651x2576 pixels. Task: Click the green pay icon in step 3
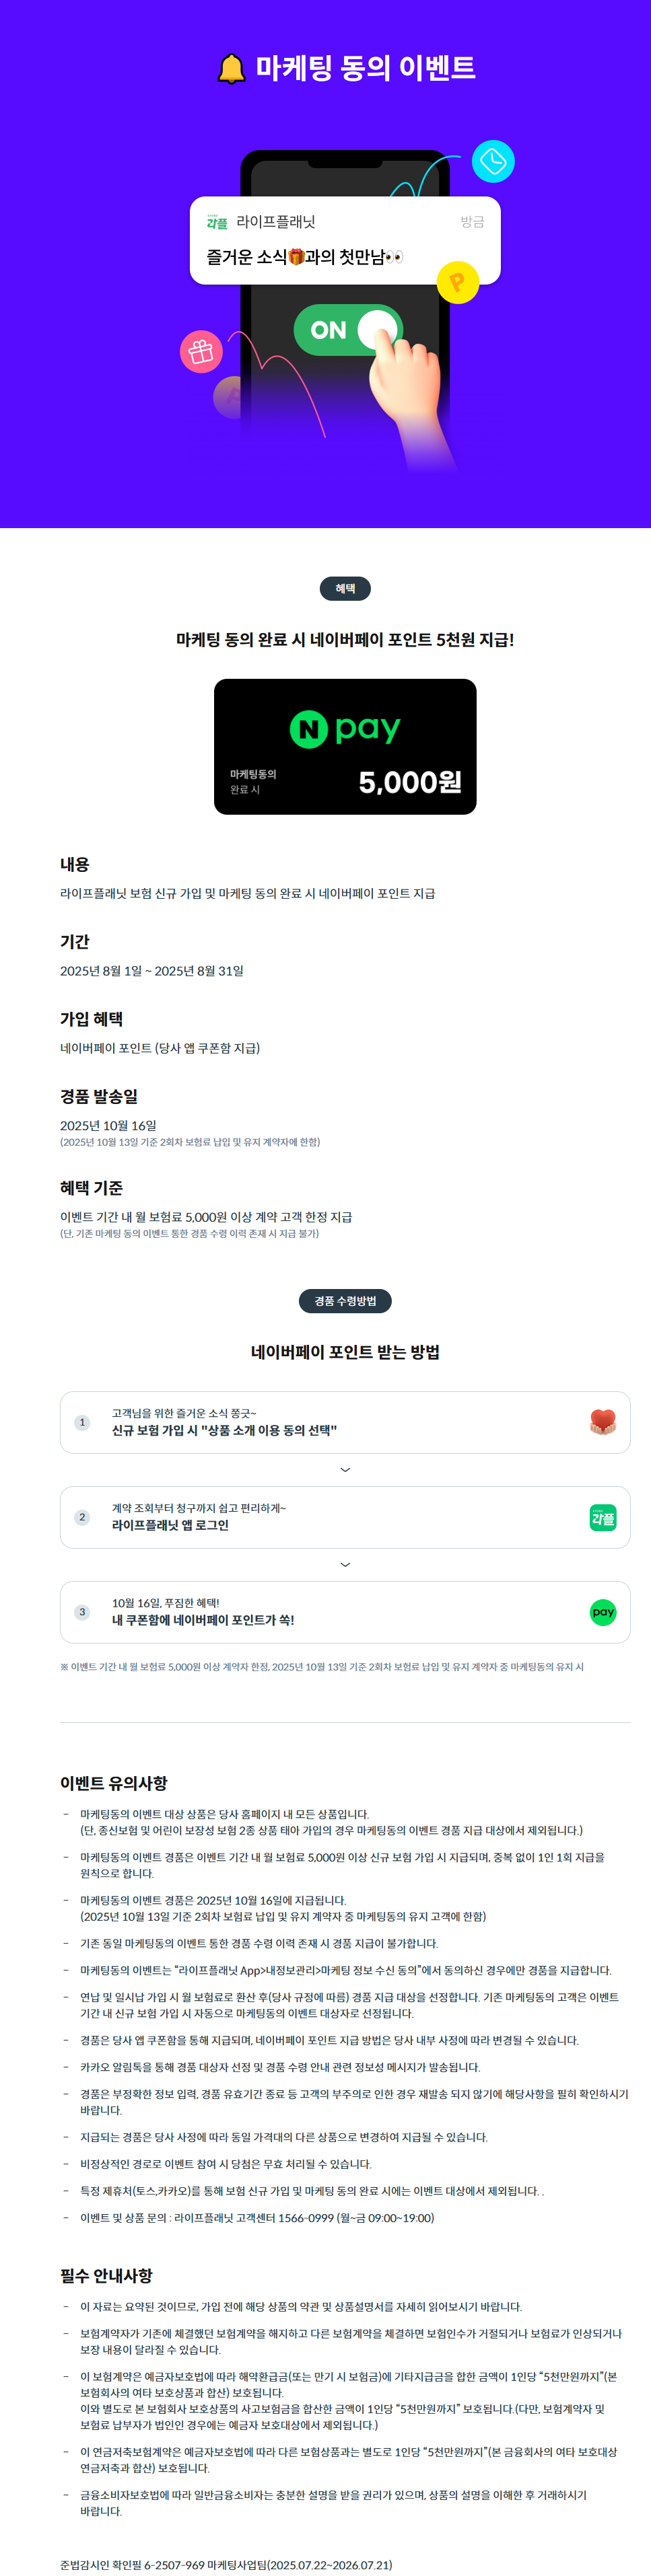pos(603,1612)
